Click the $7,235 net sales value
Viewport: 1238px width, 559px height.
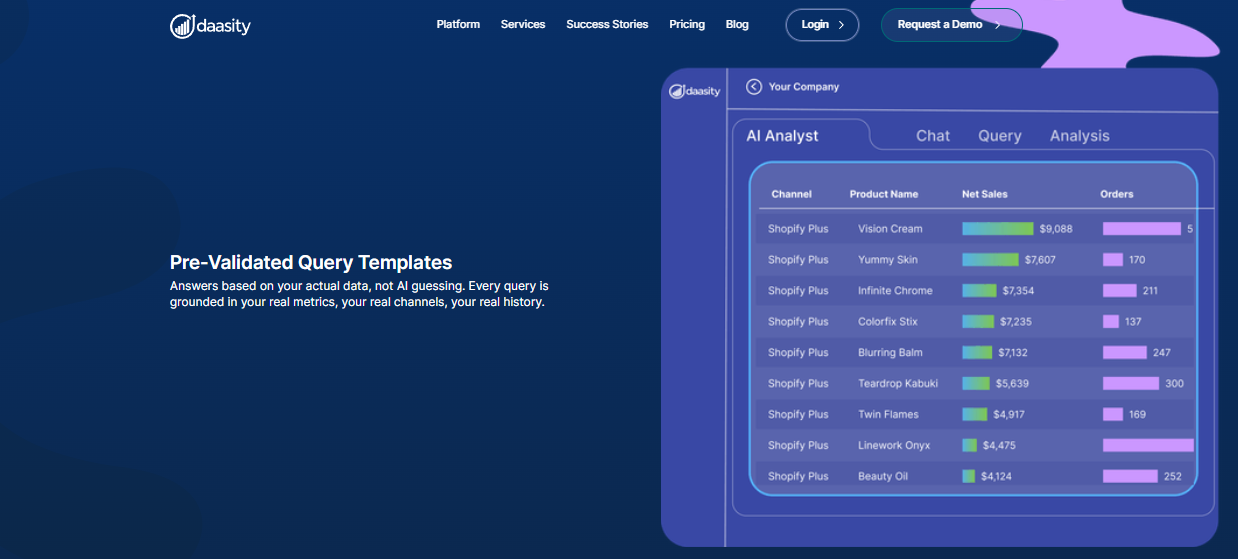click(x=1015, y=322)
